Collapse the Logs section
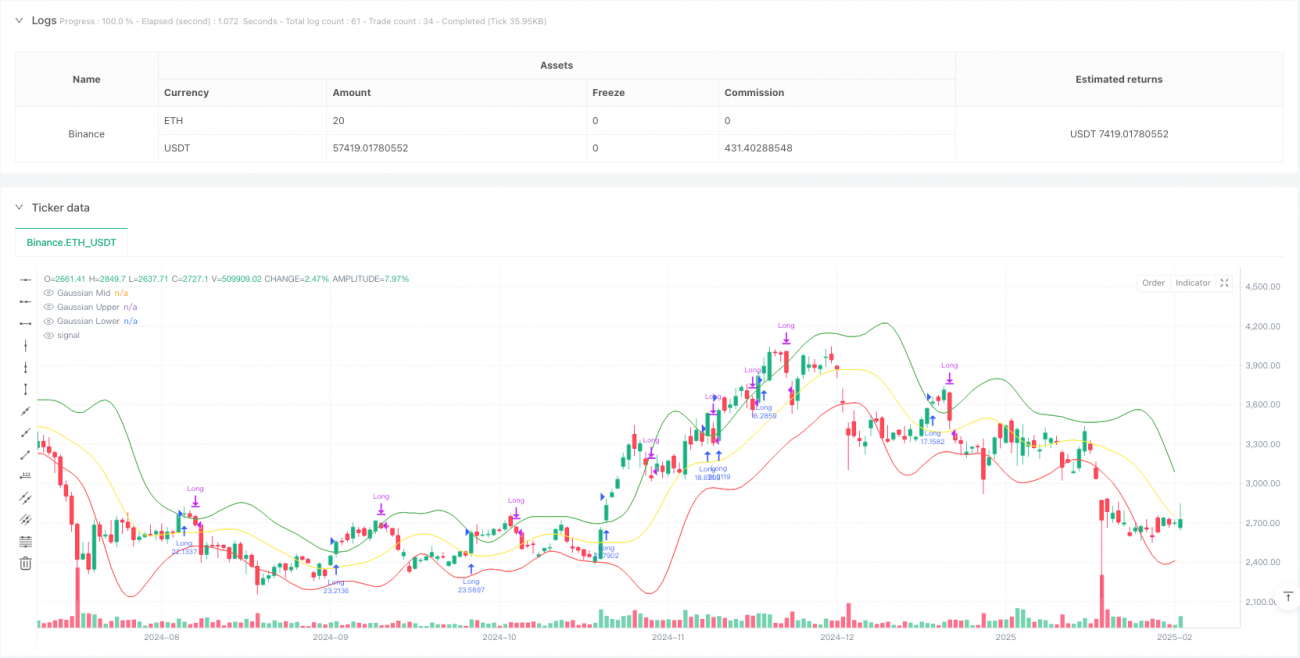 click(x=18, y=19)
